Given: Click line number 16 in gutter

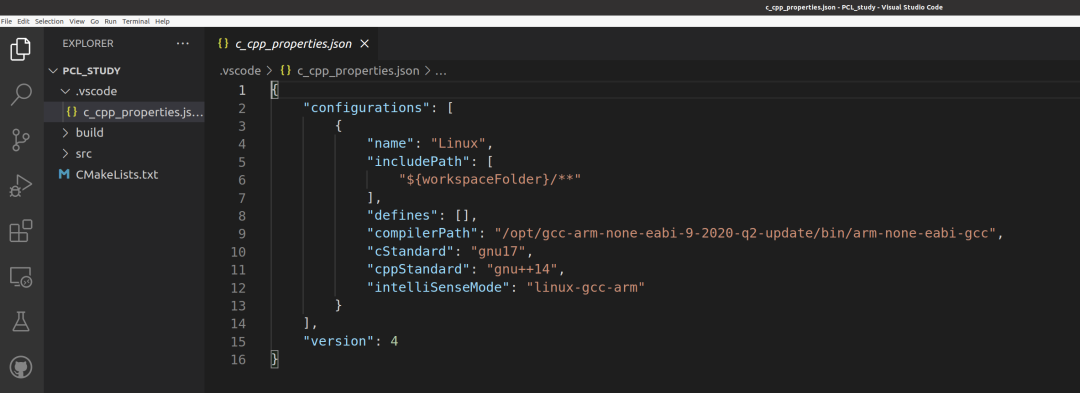Looking at the screenshot, I should pos(237,359).
